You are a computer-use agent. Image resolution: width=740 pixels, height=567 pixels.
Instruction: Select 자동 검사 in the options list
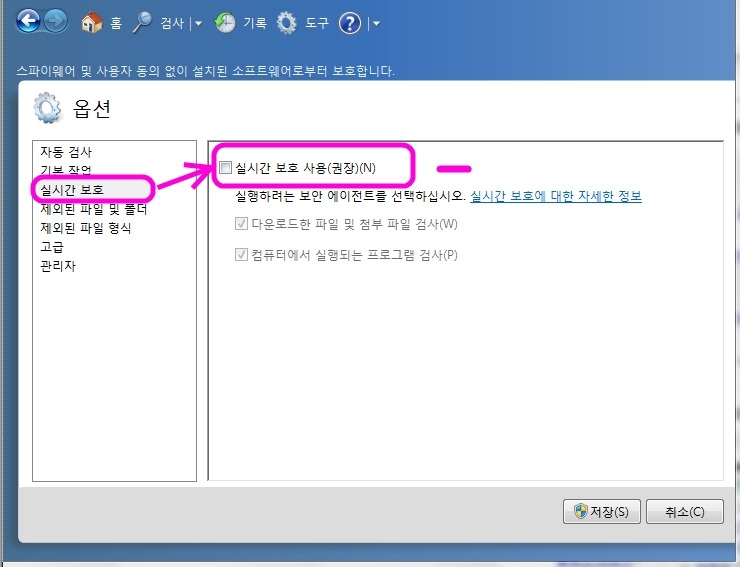[x=66, y=152]
